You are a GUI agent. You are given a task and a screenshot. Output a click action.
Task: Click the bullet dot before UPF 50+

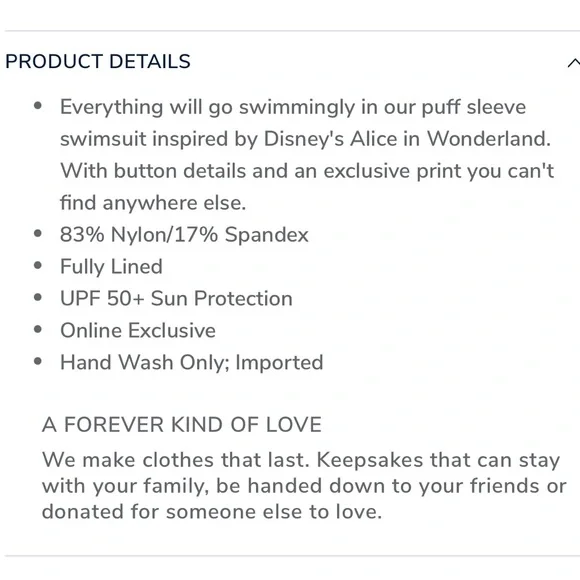(x=38, y=297)
